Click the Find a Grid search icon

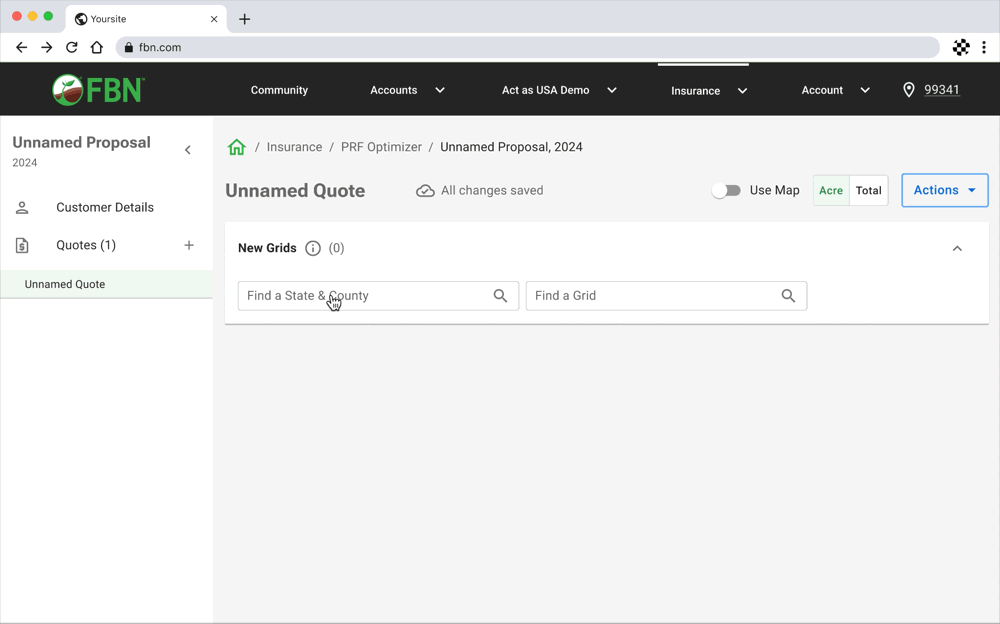point(788,296)
